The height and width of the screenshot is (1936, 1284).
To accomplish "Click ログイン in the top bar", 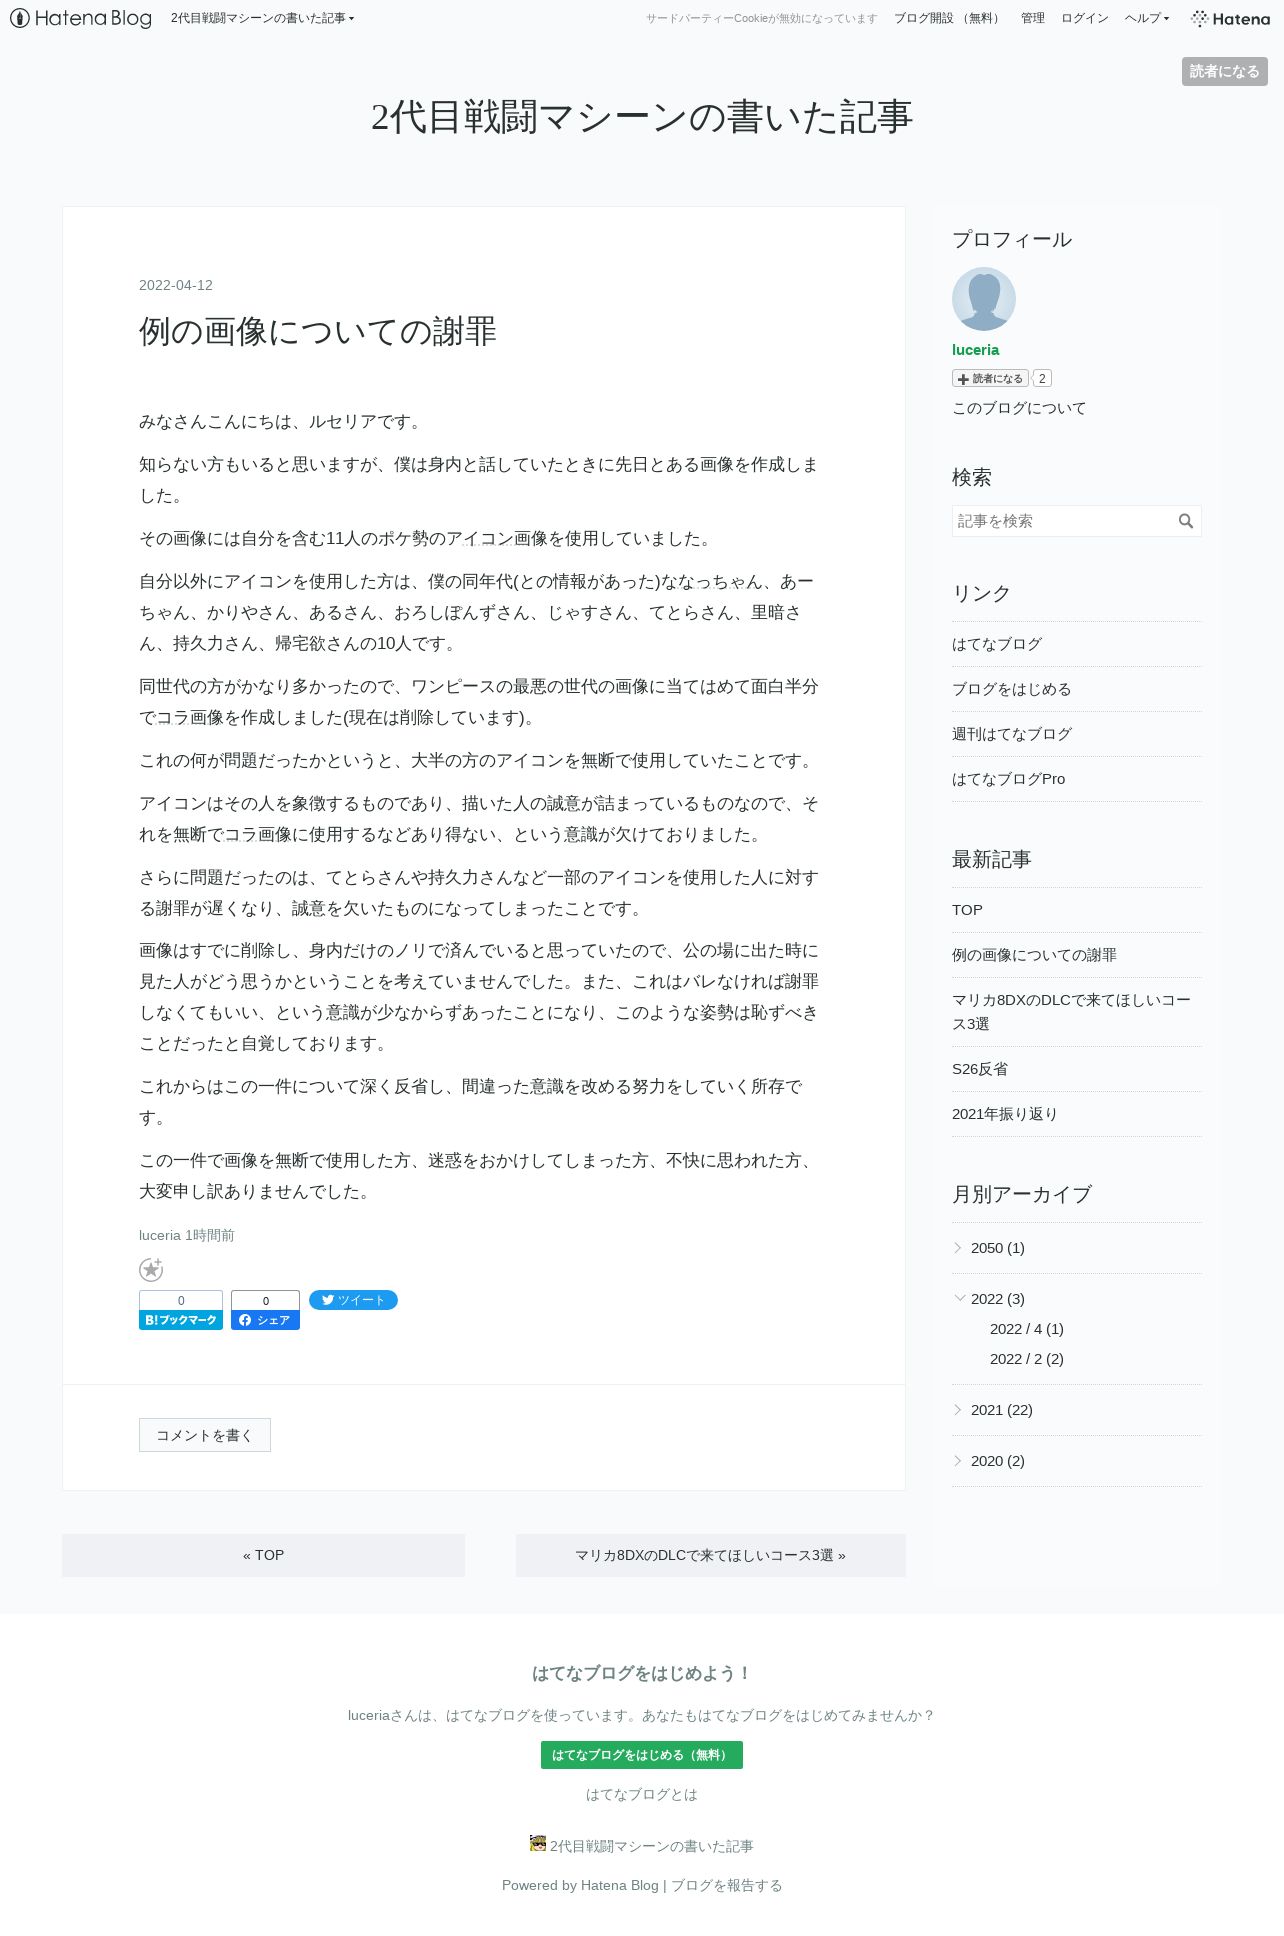I will tap(1085, 18).
